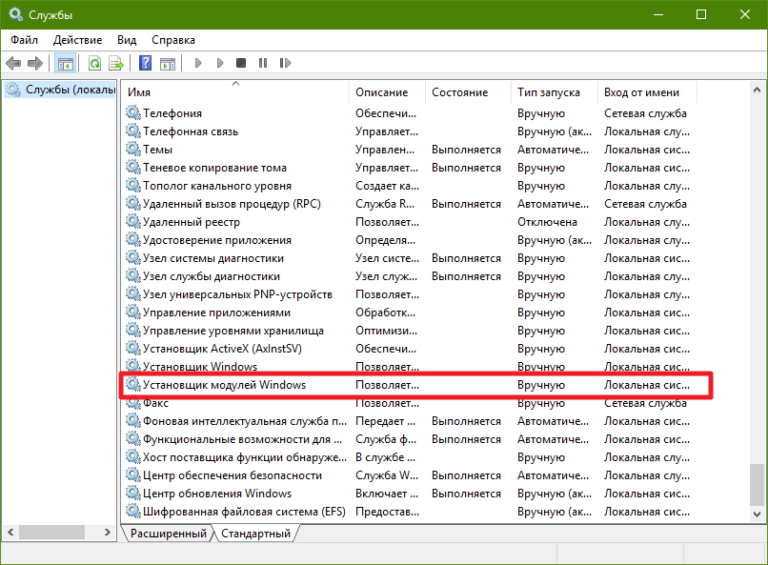Switch to the Стандартный tab
The height and width of the screenshot is (565, 768).
coord(256,534)
